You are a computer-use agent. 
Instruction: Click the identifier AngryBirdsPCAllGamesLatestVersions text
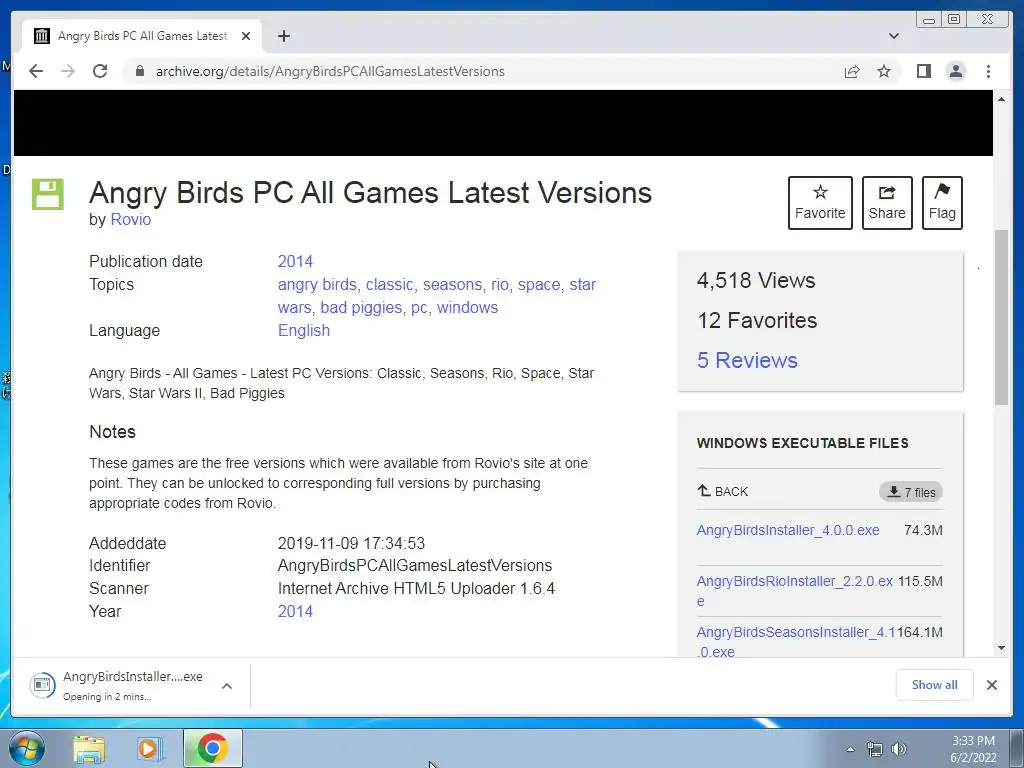pyautogui.click(x=415, y=566)
